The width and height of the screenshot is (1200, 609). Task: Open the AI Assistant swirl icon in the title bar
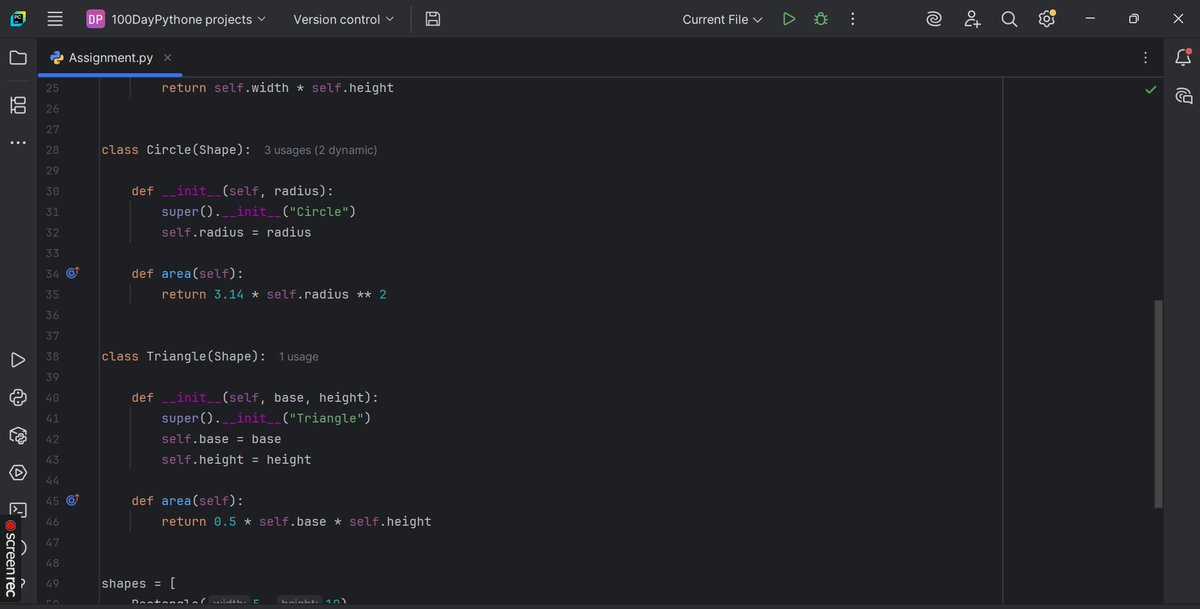[x=934, y=19]
